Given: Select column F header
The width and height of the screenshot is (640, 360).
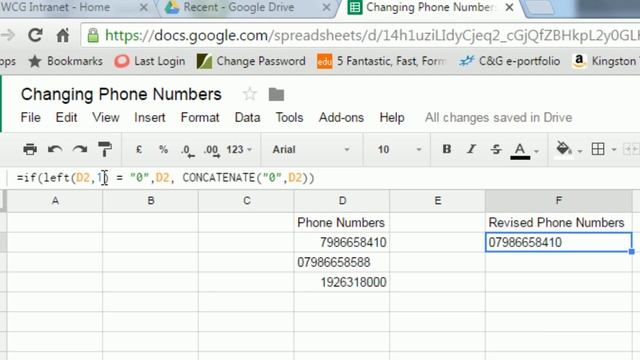Looking at the screenshot, I should 559,201.
